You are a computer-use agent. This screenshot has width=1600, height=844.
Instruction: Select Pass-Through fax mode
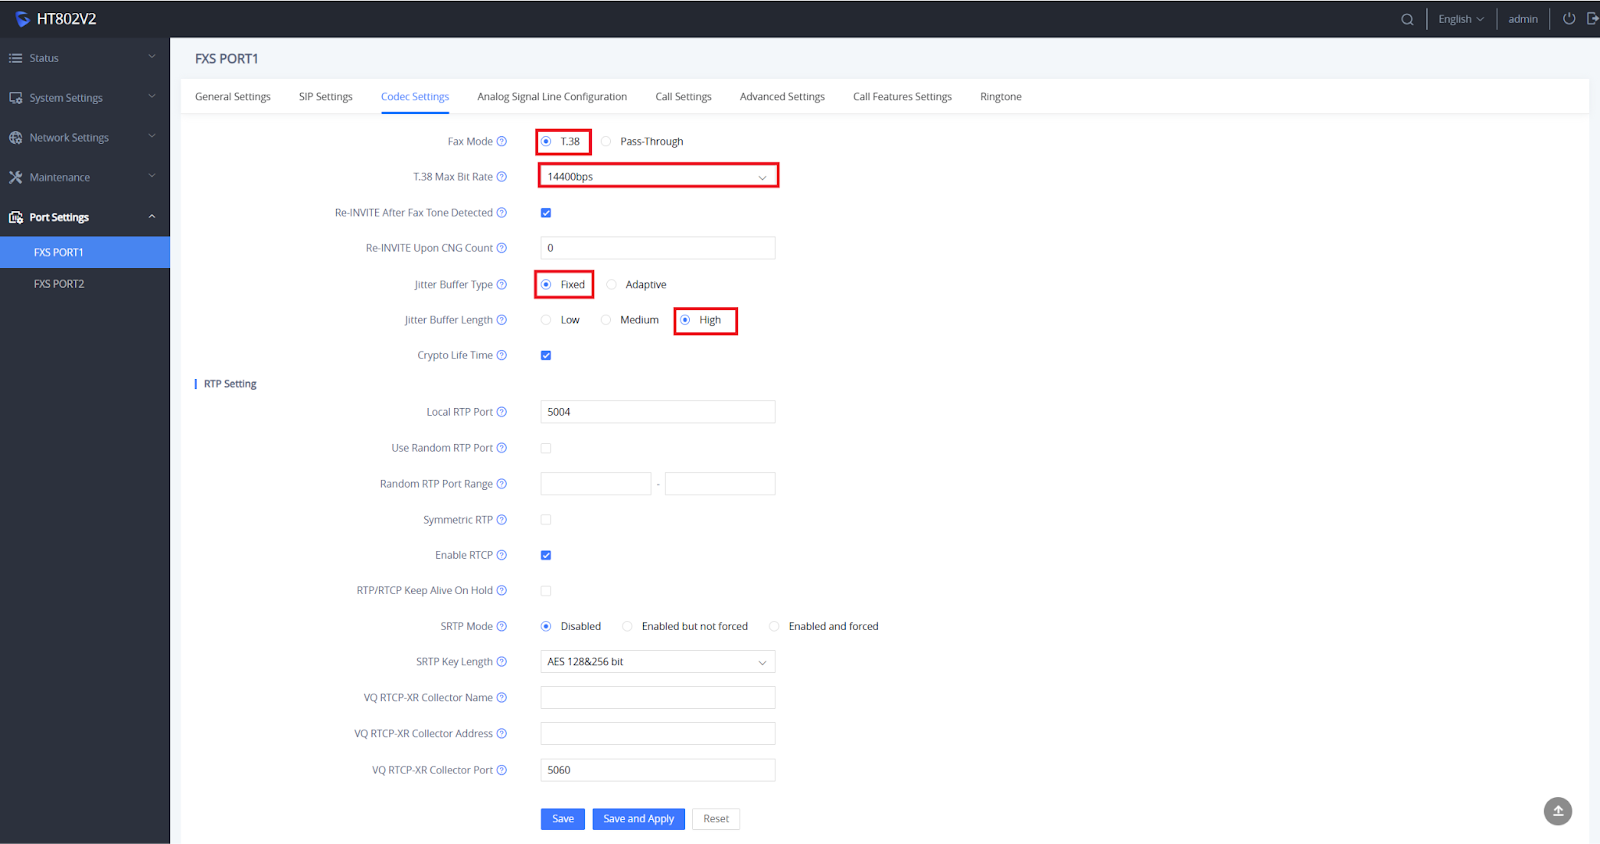point(606,141)
